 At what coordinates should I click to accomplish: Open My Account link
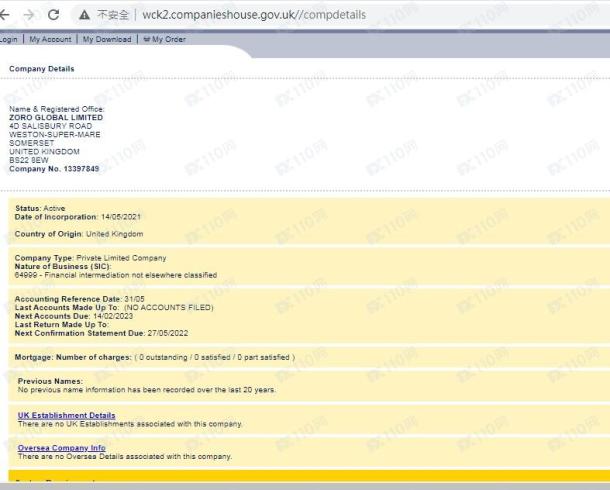tap(51, 39)
